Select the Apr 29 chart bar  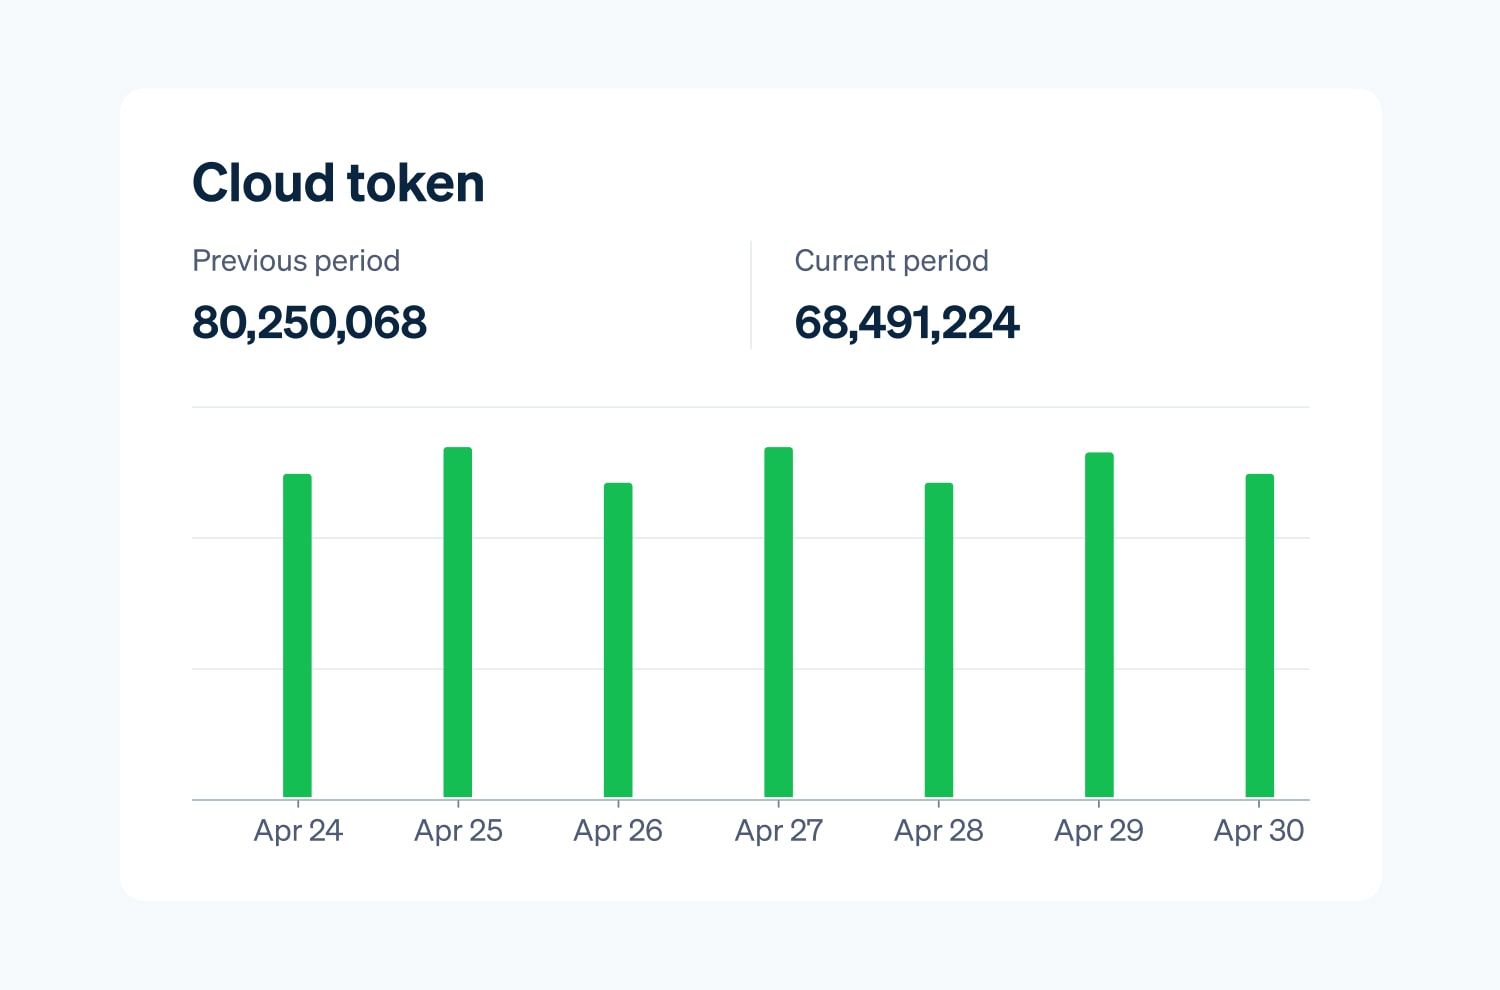(1099, 624)
